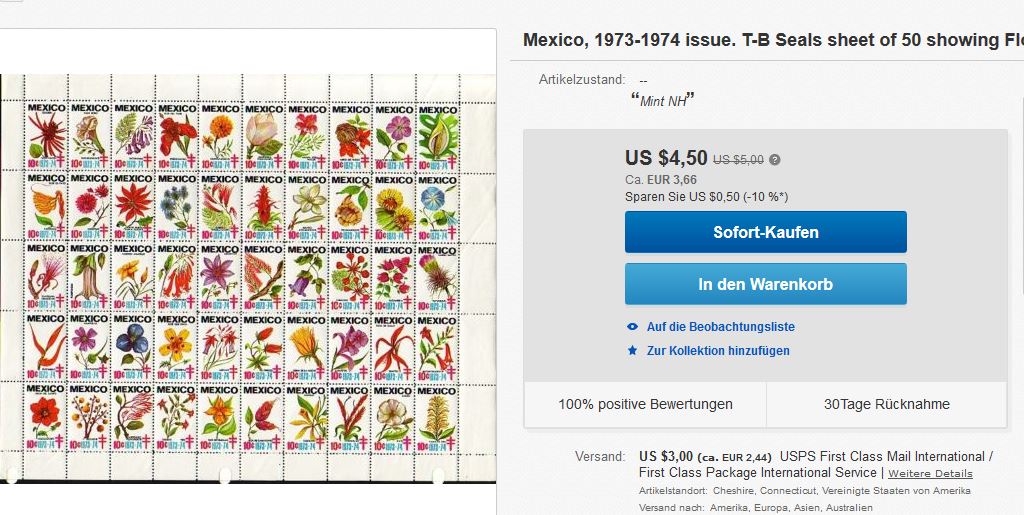
Task: Click the star icon for Kollektion
Action: [632, 351]
